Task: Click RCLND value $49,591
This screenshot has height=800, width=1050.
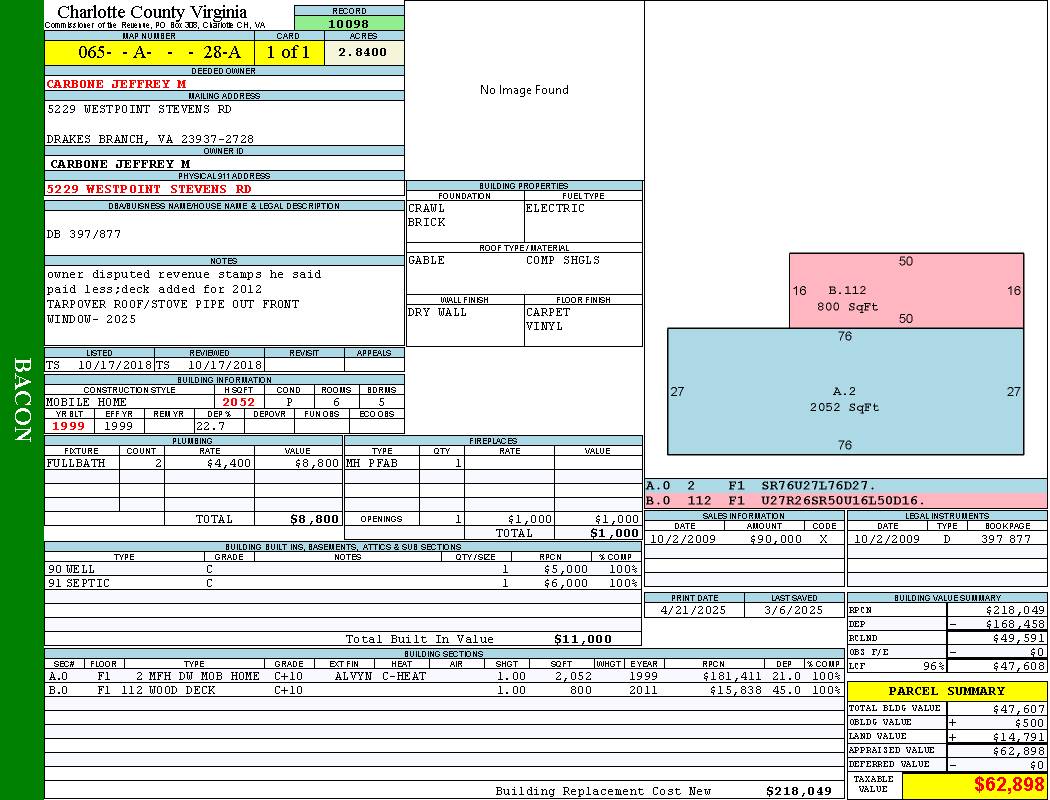Action: 1019,638
